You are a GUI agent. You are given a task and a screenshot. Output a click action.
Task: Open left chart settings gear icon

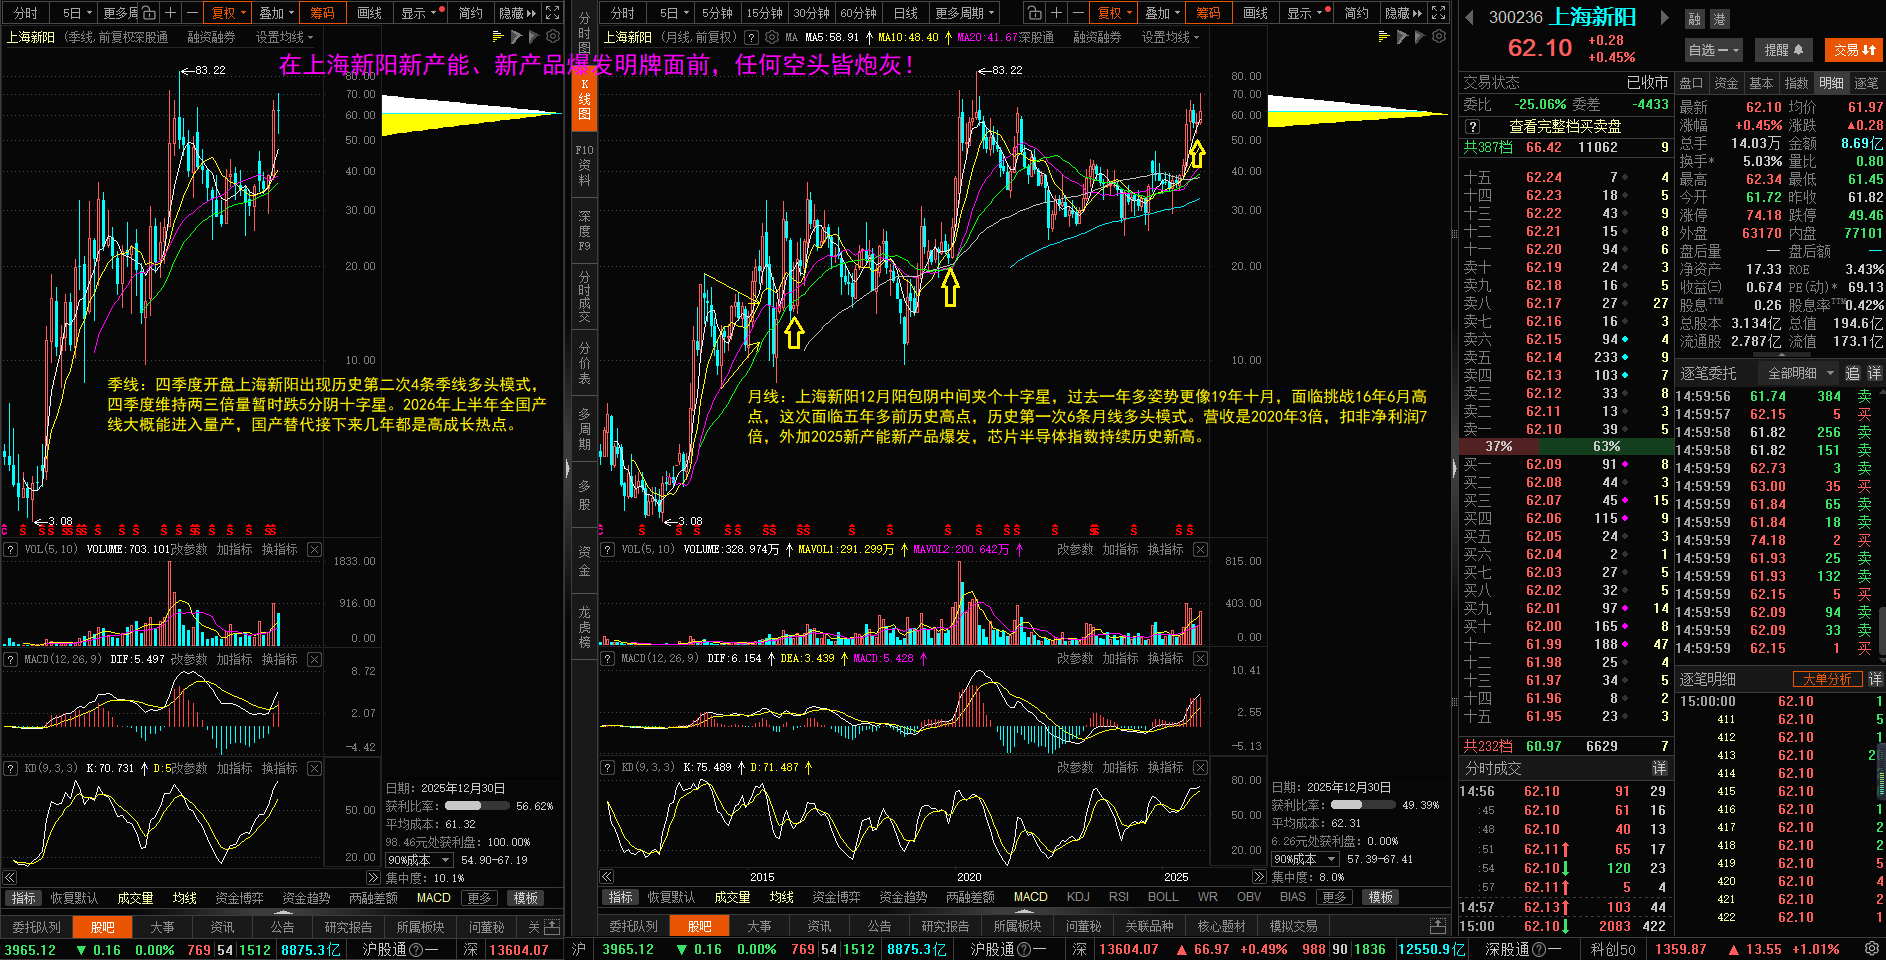point(552,36)
